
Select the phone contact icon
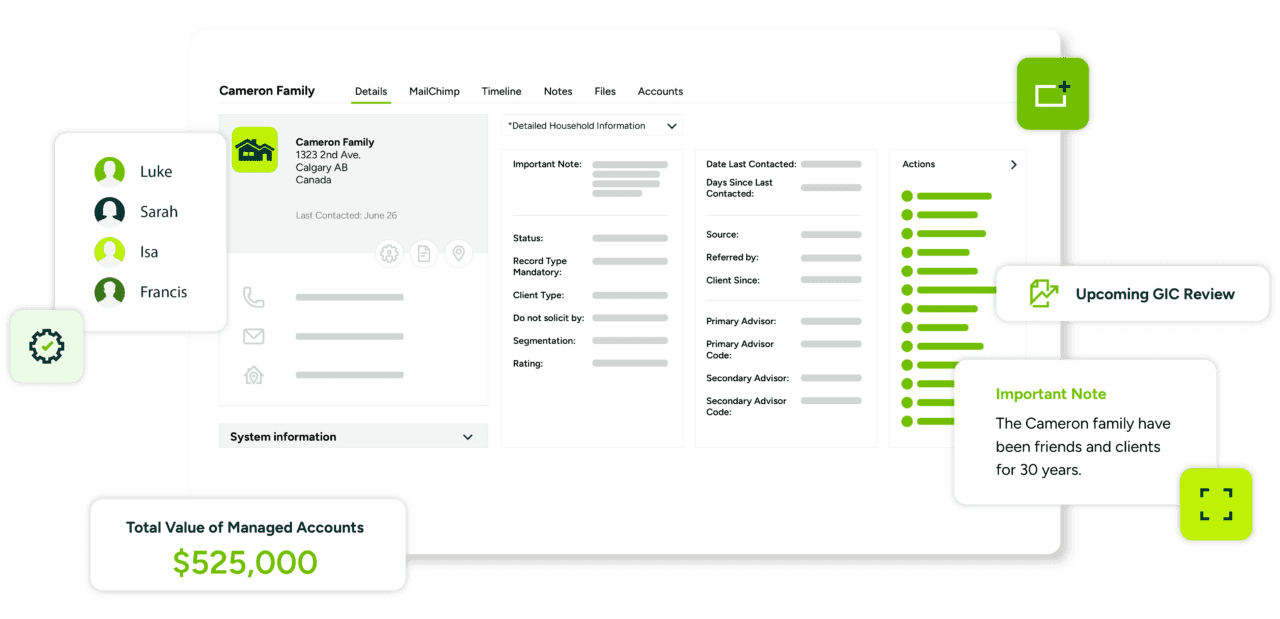coord(253,296)
